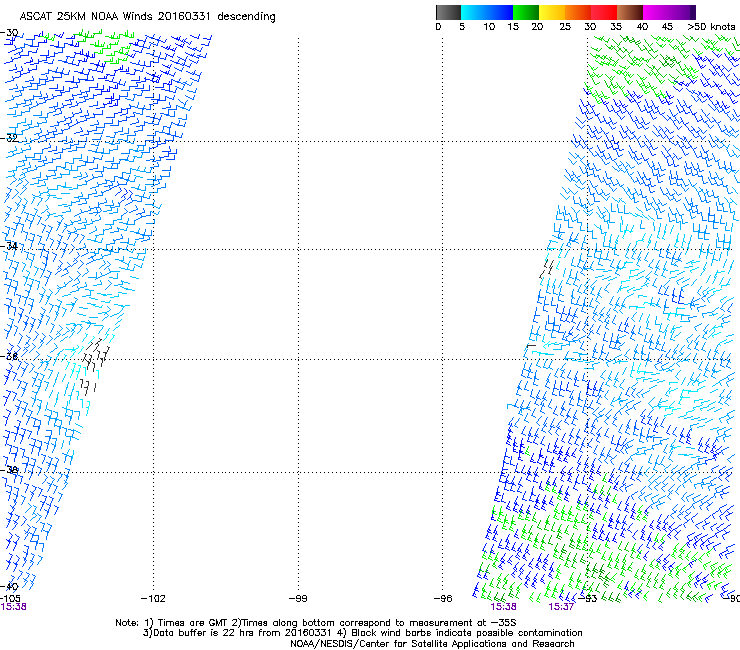Screen dimensions: 740x650
Task: Click the '0' legend scale label
Action: tap(438, 27)
